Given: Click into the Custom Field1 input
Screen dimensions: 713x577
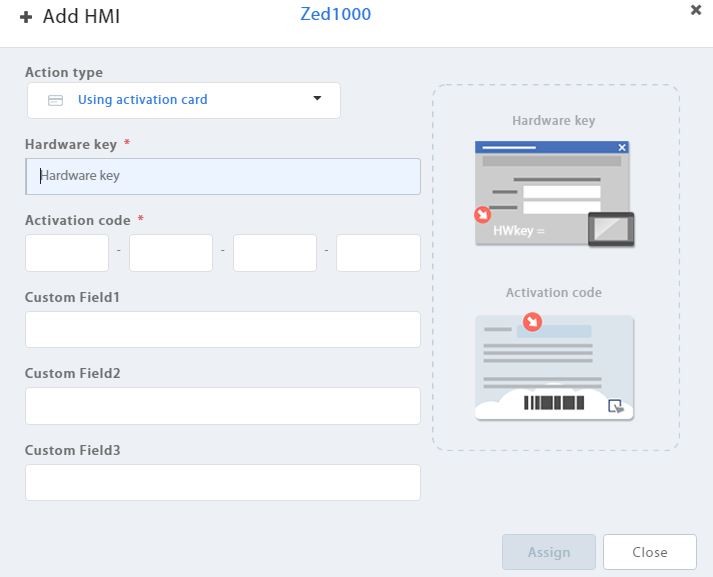Looking at the screenshot, I should point(222,329).
